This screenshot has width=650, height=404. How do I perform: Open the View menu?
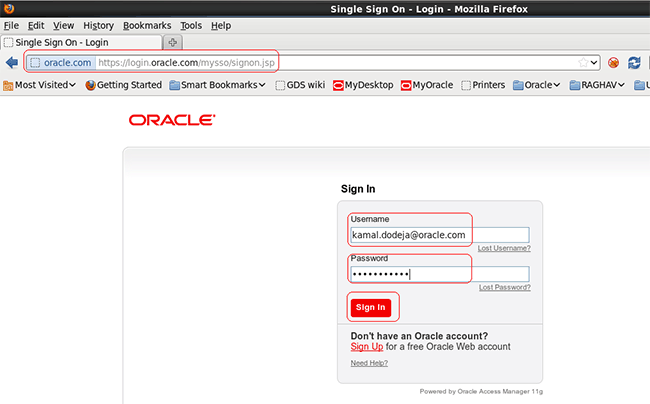(63, 26)
